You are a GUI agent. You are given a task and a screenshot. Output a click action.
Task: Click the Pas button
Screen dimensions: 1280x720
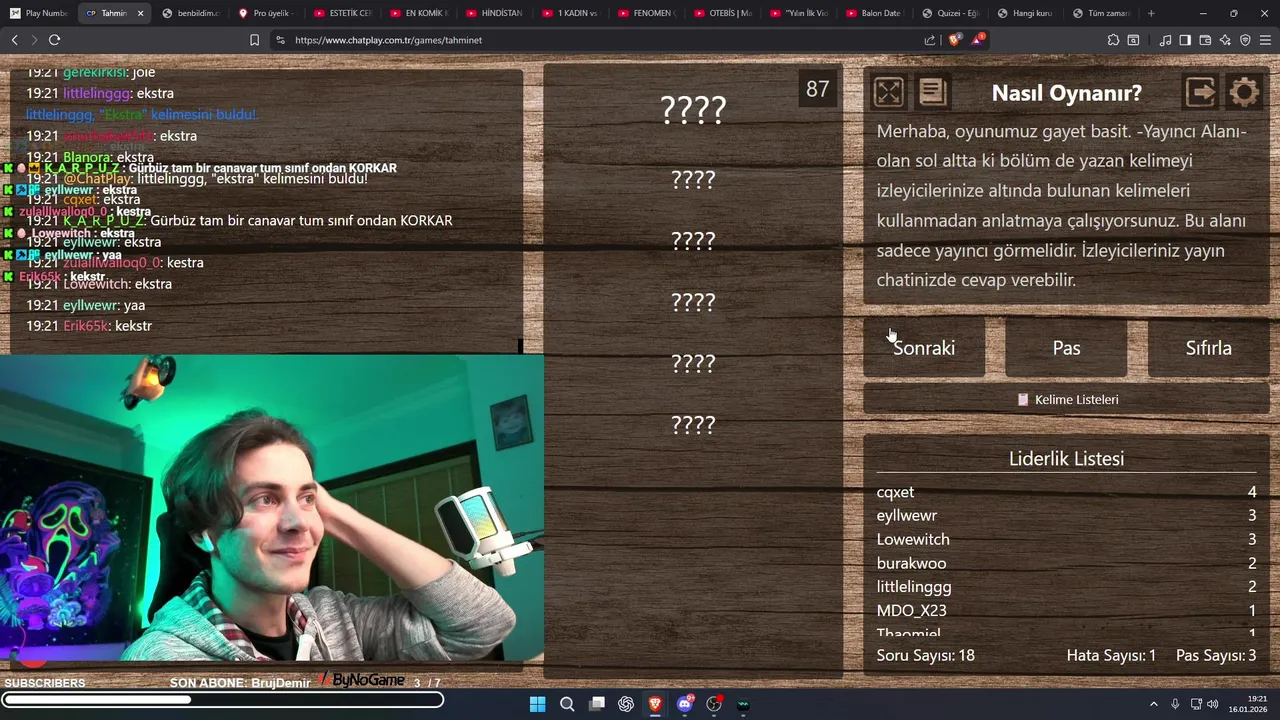1066,348
